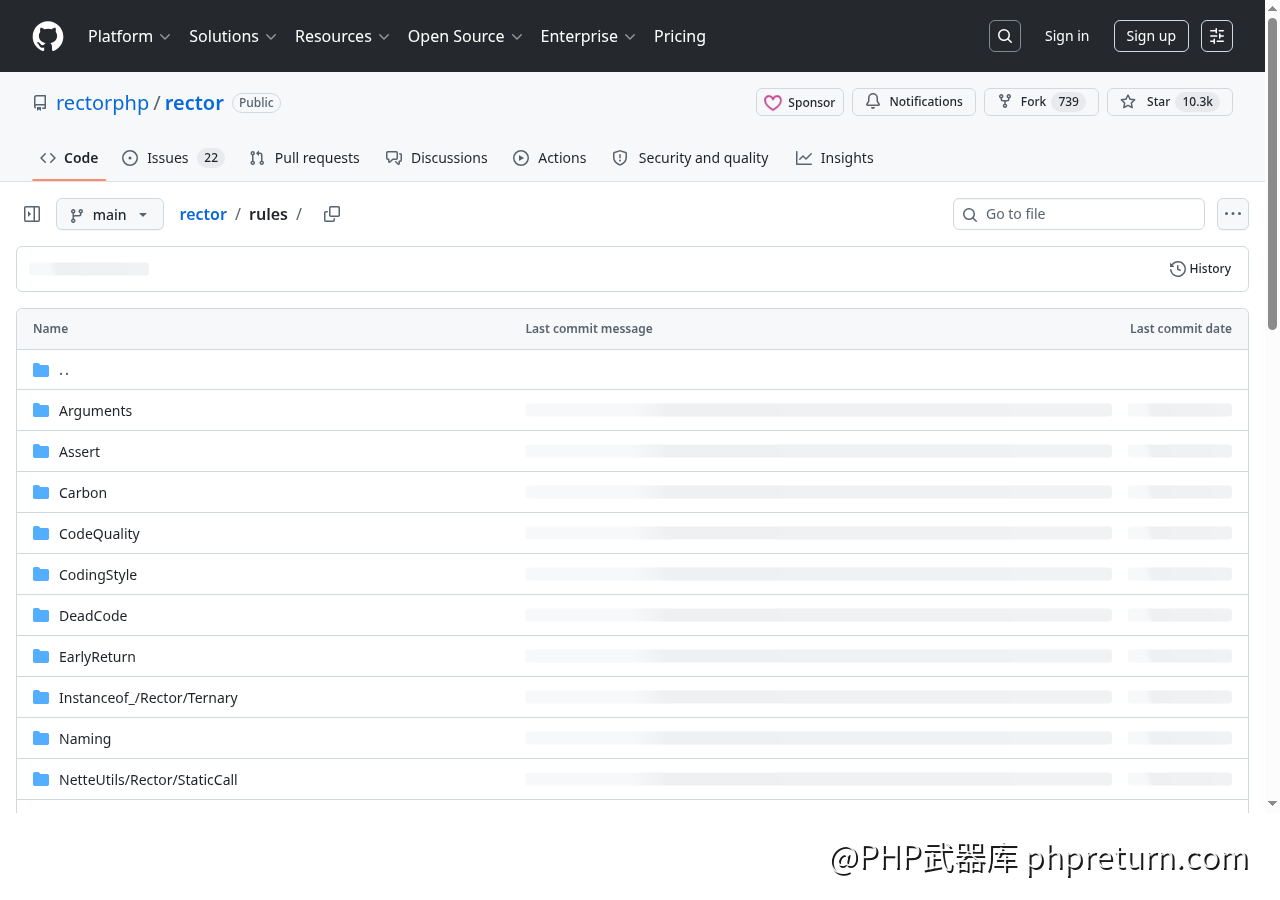
Task: Open the main branch selector dropdown
Action: [110, 214]
